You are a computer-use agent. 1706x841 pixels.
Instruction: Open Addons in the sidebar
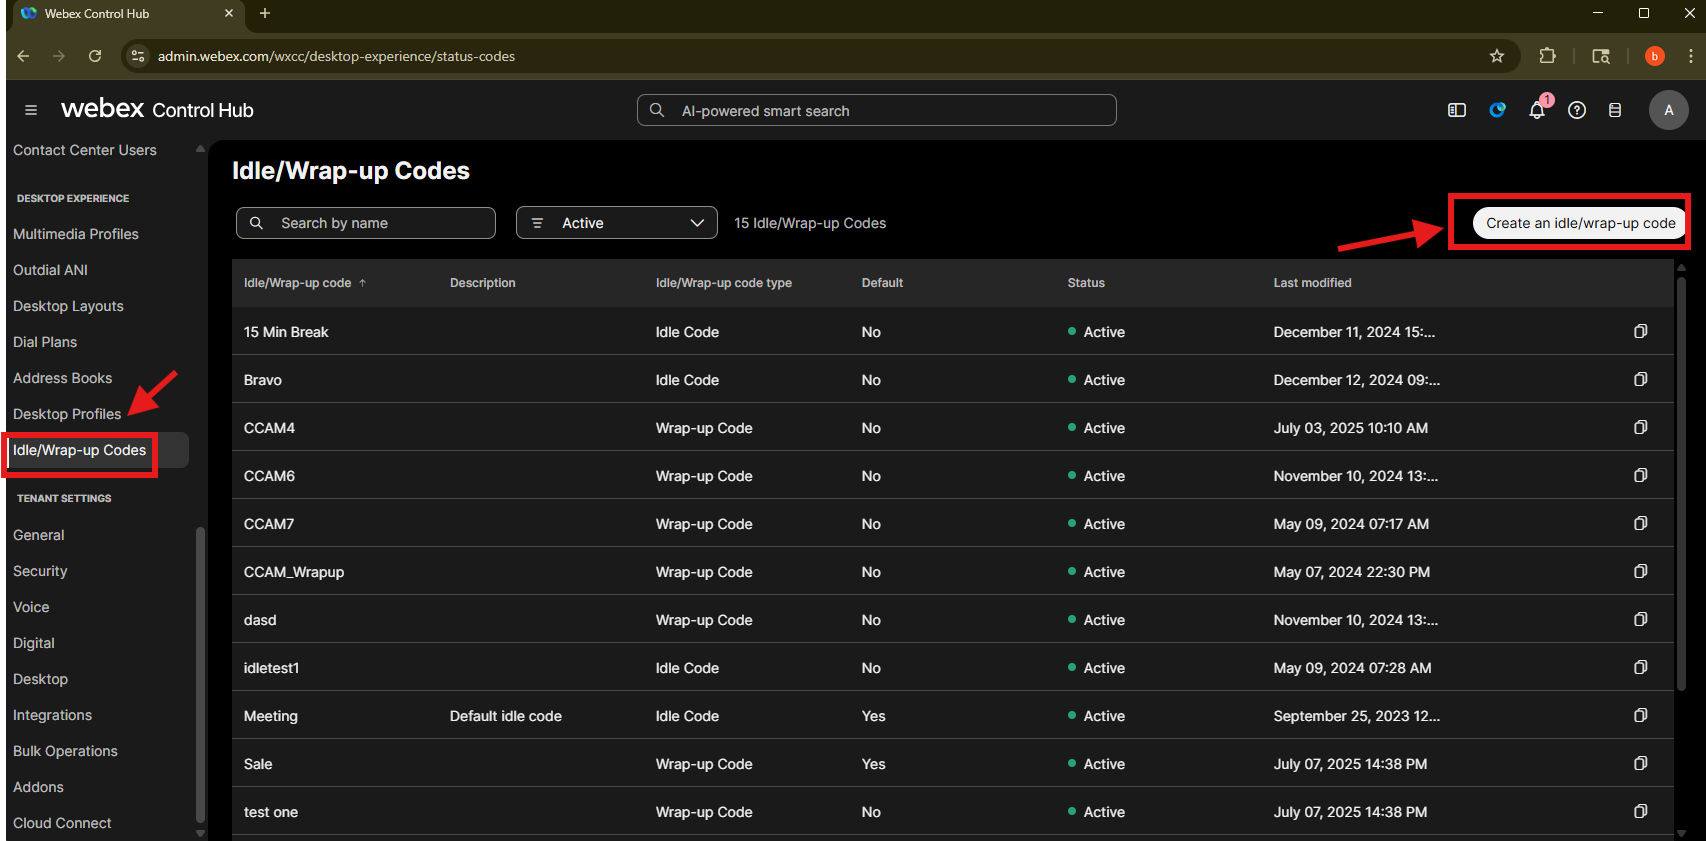[38, 787]
